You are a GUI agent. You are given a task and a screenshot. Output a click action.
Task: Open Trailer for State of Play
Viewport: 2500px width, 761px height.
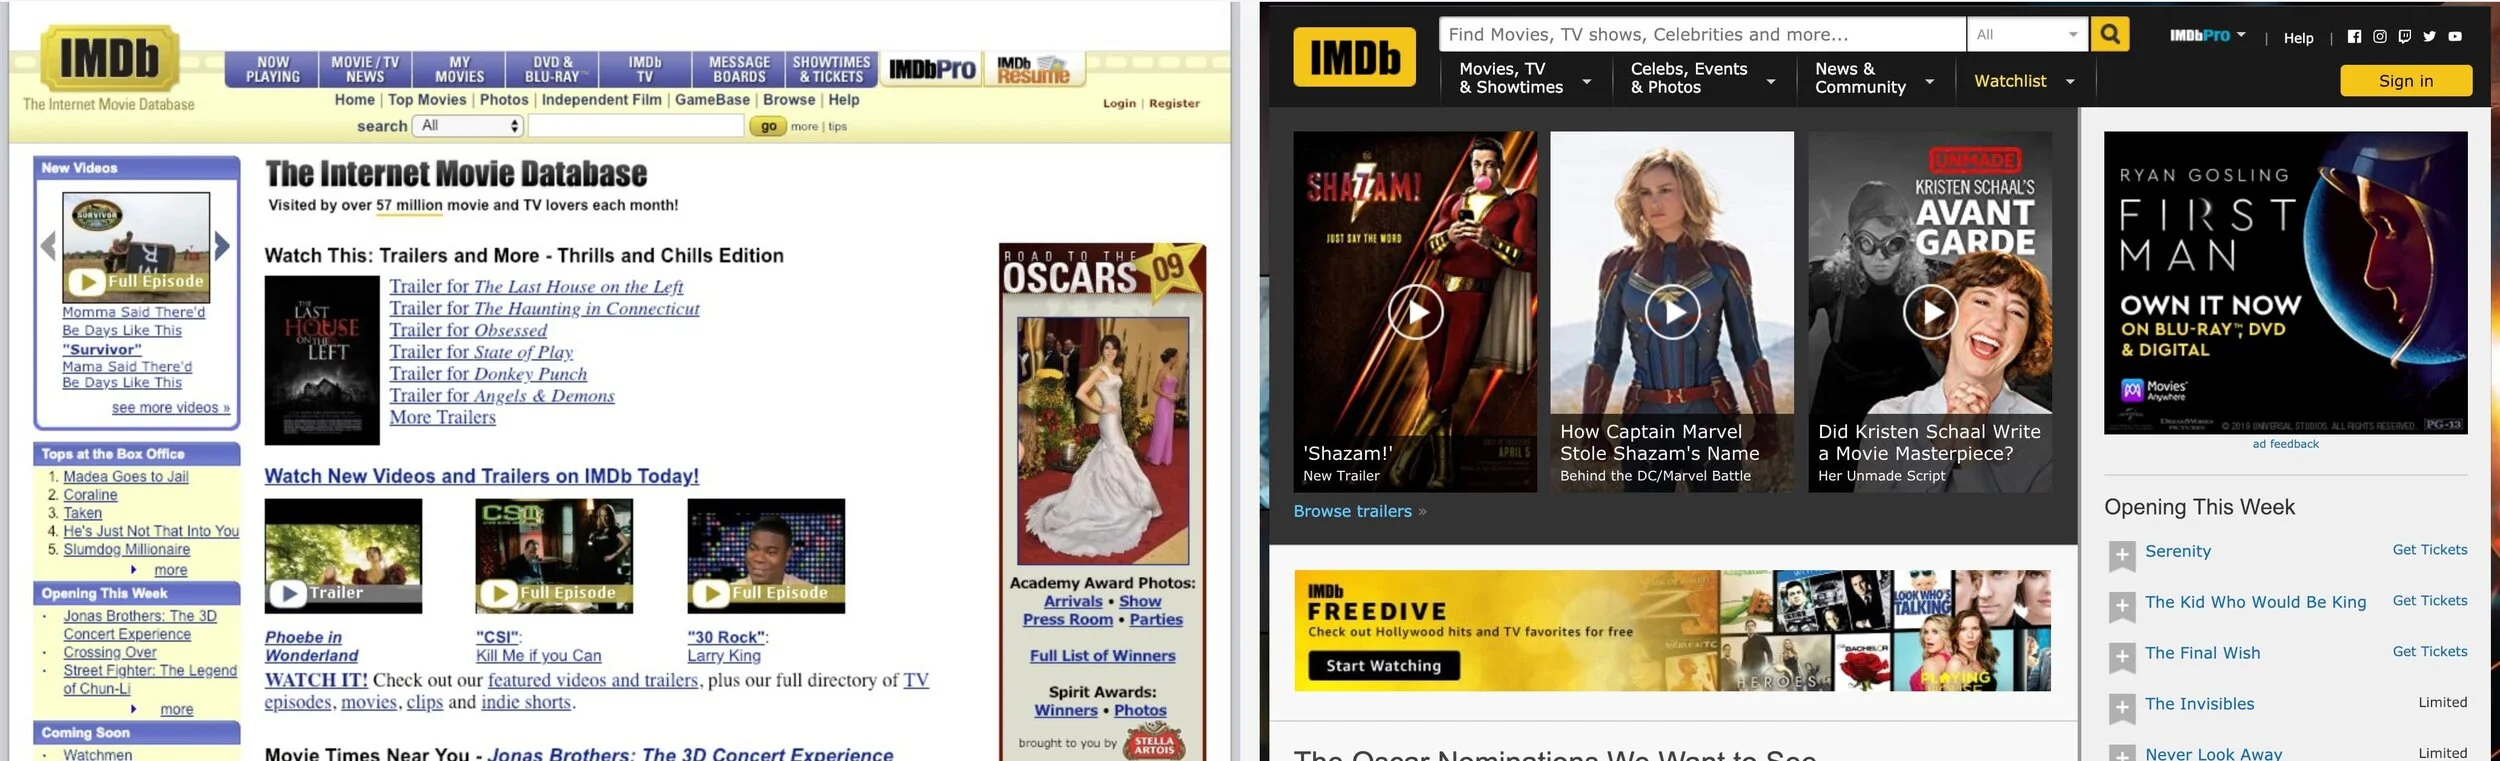click(x=481, y=352)
